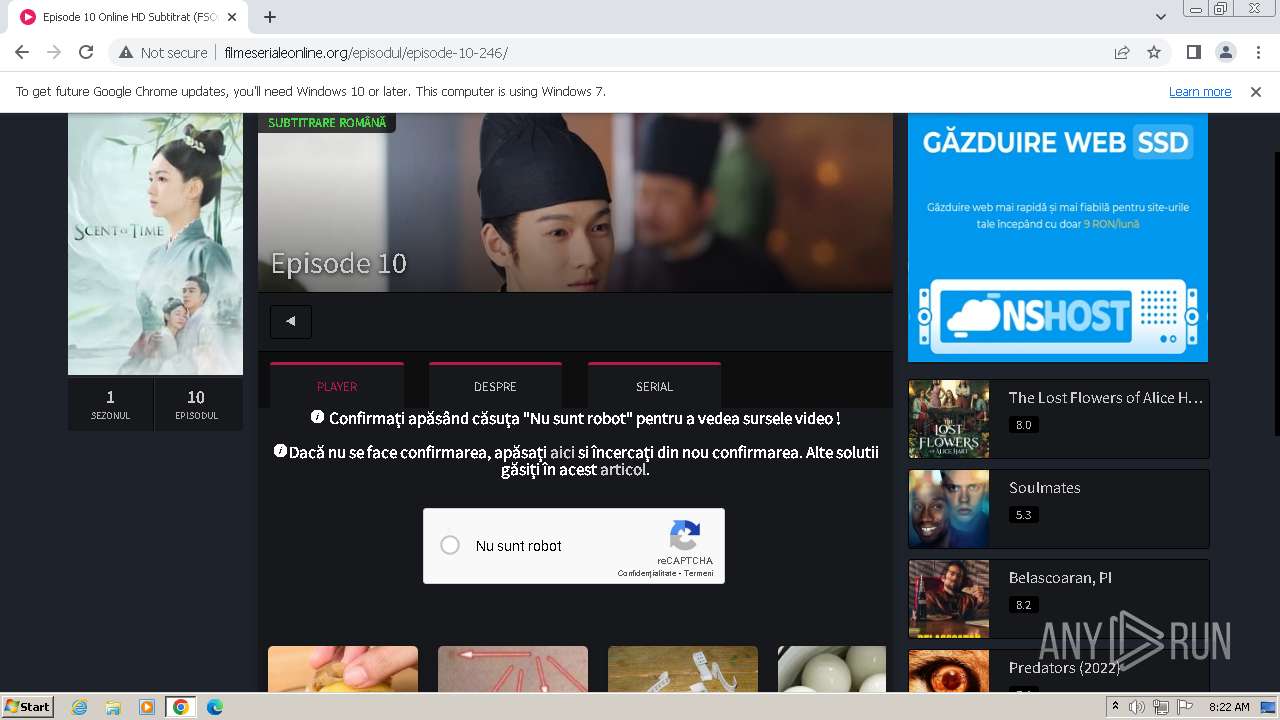Click the Lost Flowers poster thumbnail

pyautogui.click(x=949, y=419)
